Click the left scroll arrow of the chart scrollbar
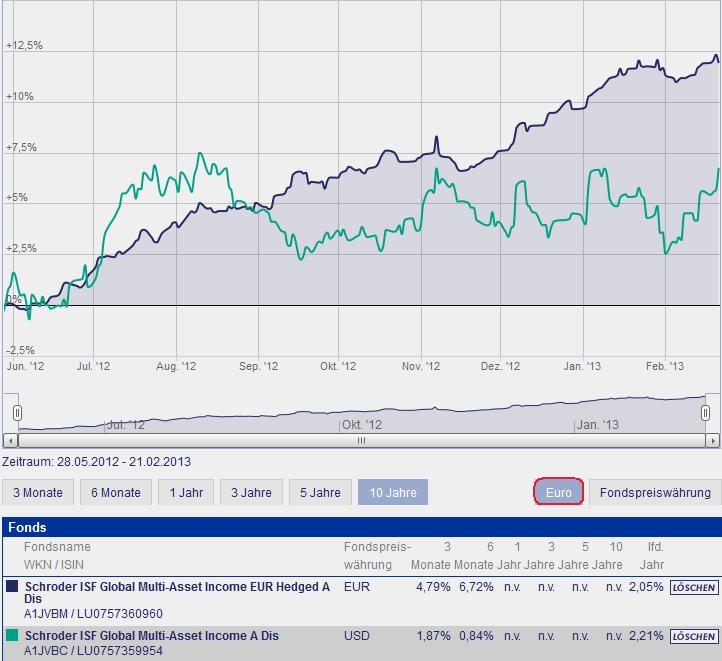Viewport: 722px width, 661px height. (x=10, y=439)
